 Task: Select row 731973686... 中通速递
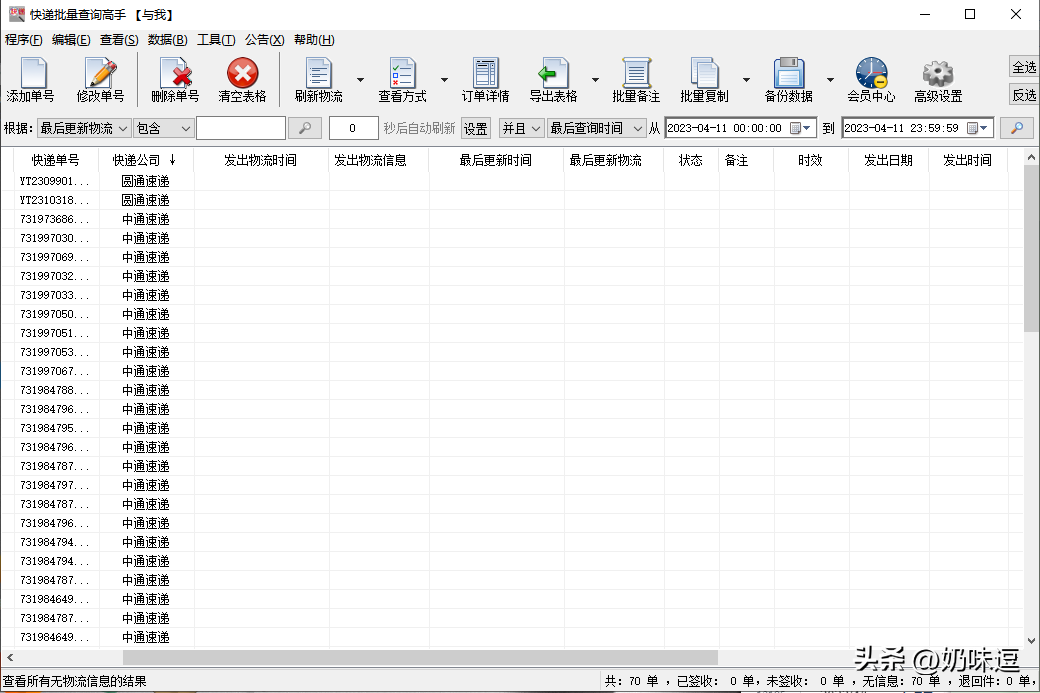[x=511, y=219]
